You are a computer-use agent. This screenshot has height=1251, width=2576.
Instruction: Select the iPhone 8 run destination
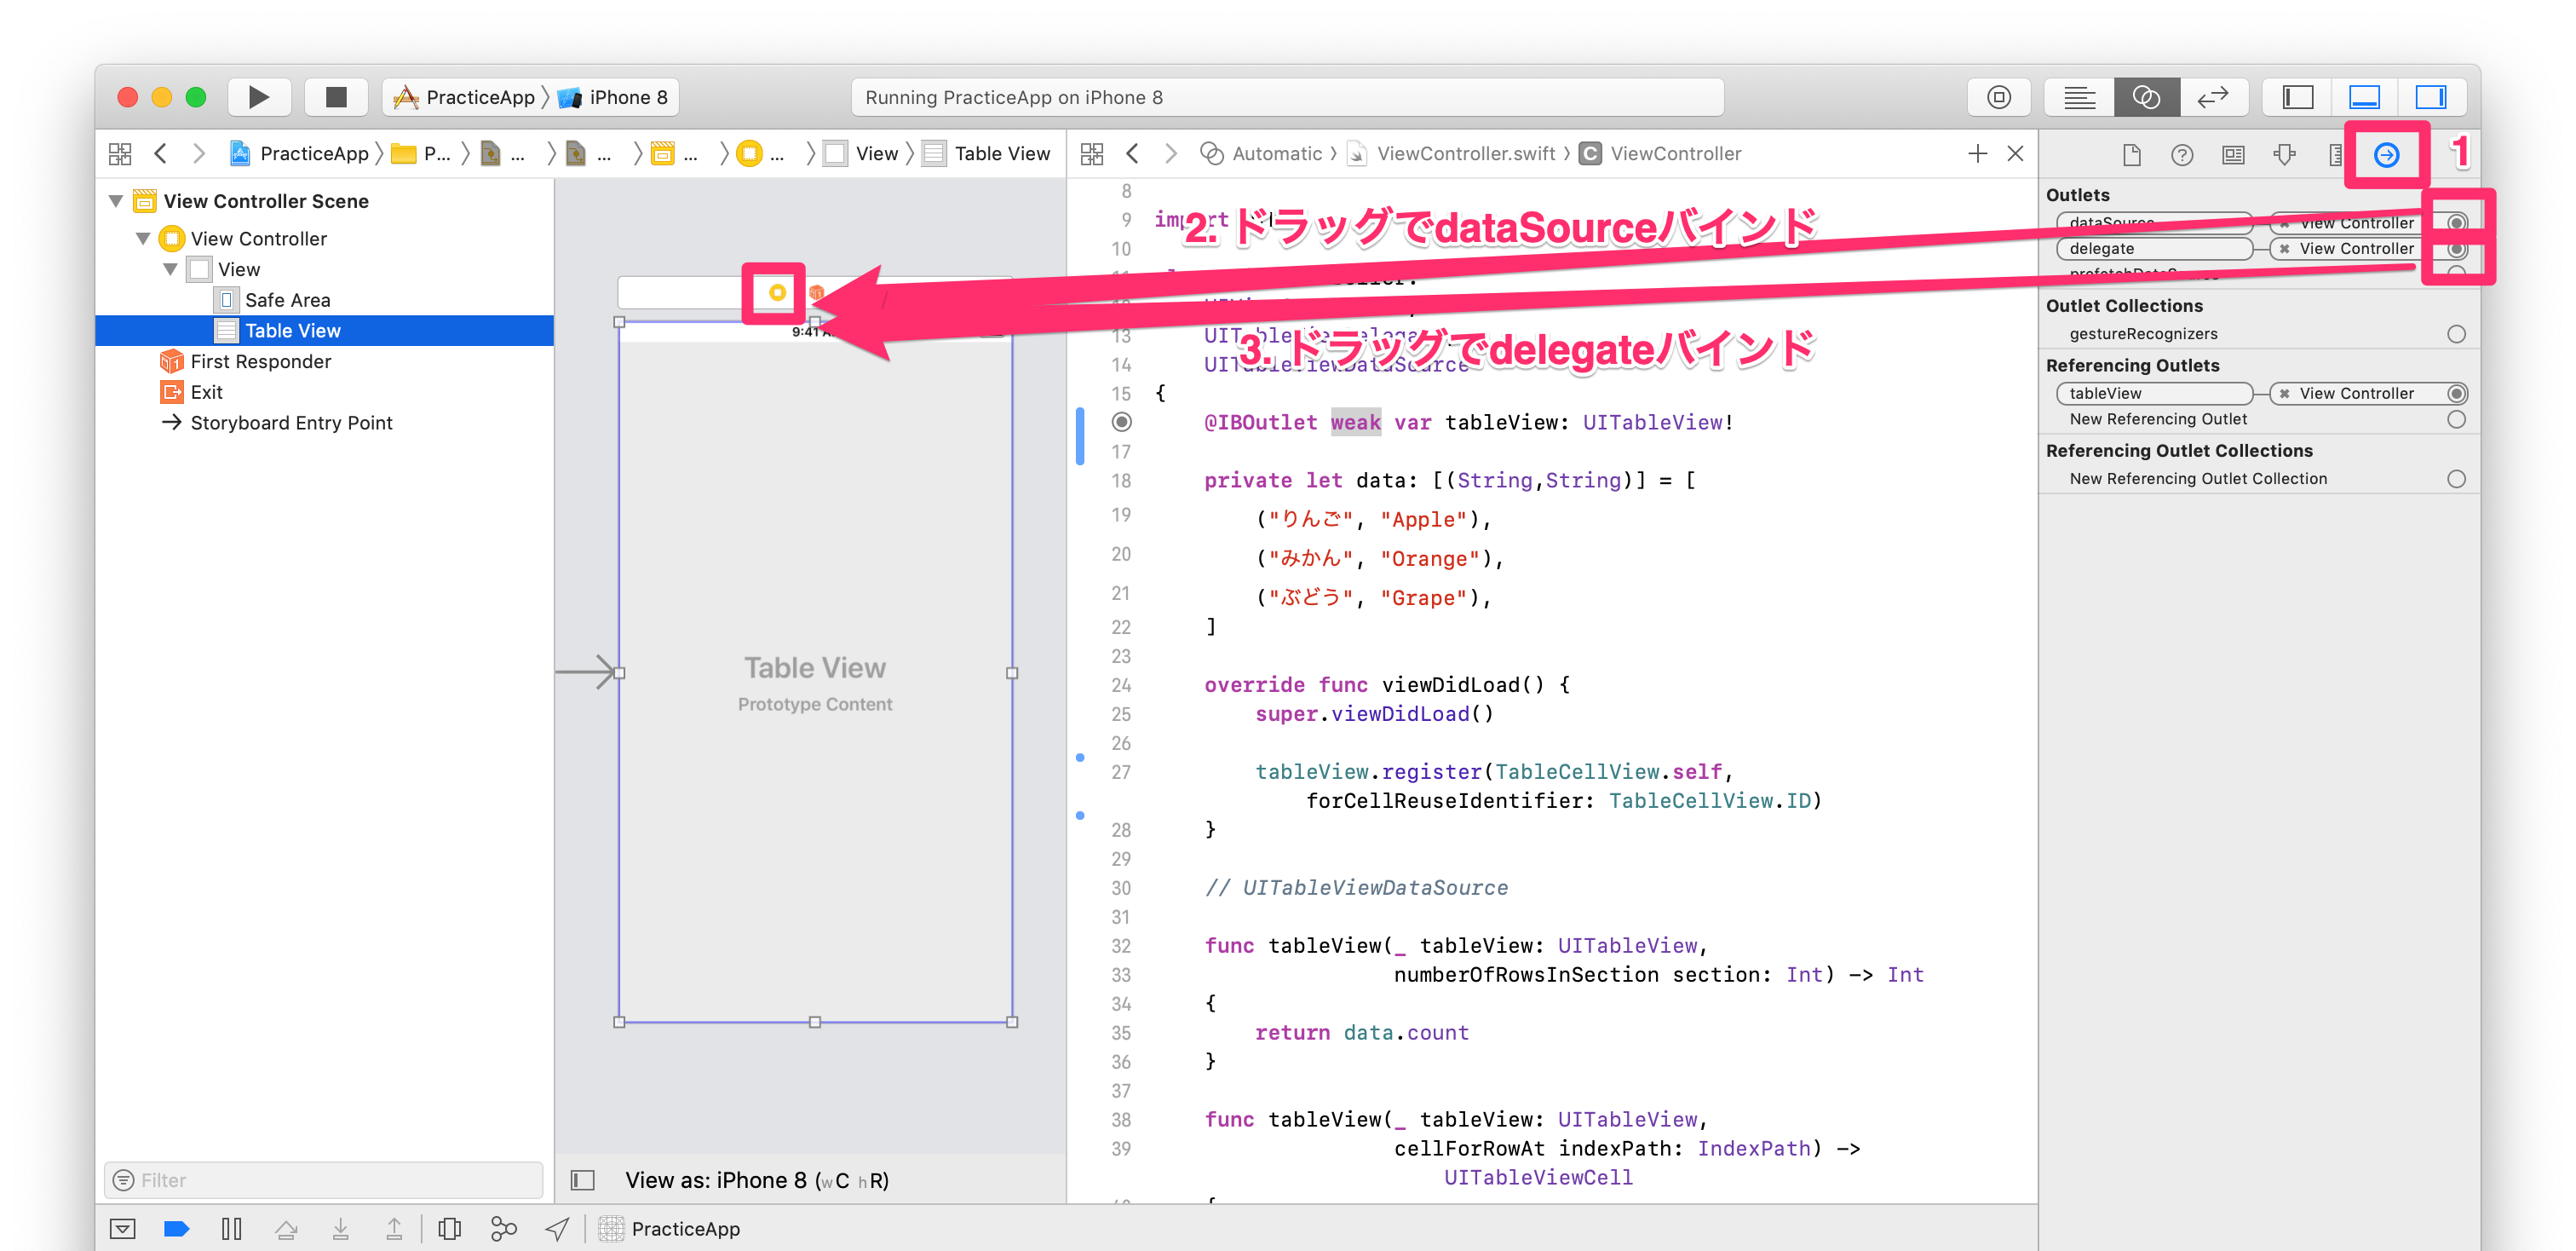[x=627, y=97]
